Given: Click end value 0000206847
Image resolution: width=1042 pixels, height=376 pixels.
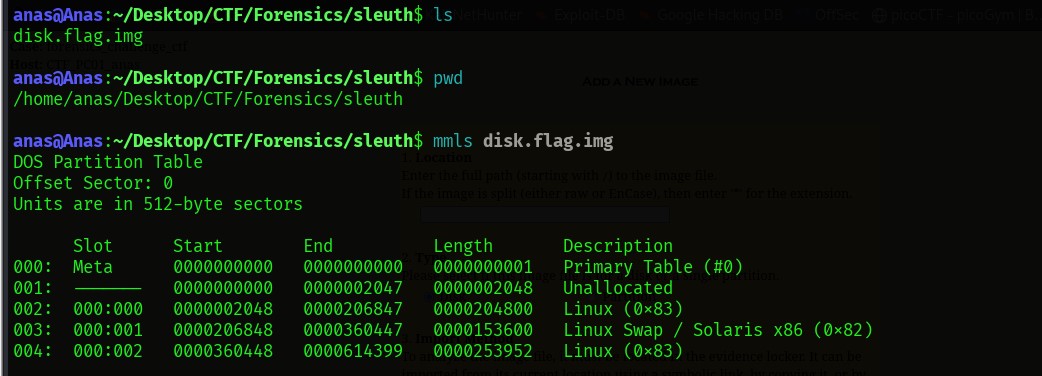Looking at the screenshot, I should 353,309.
